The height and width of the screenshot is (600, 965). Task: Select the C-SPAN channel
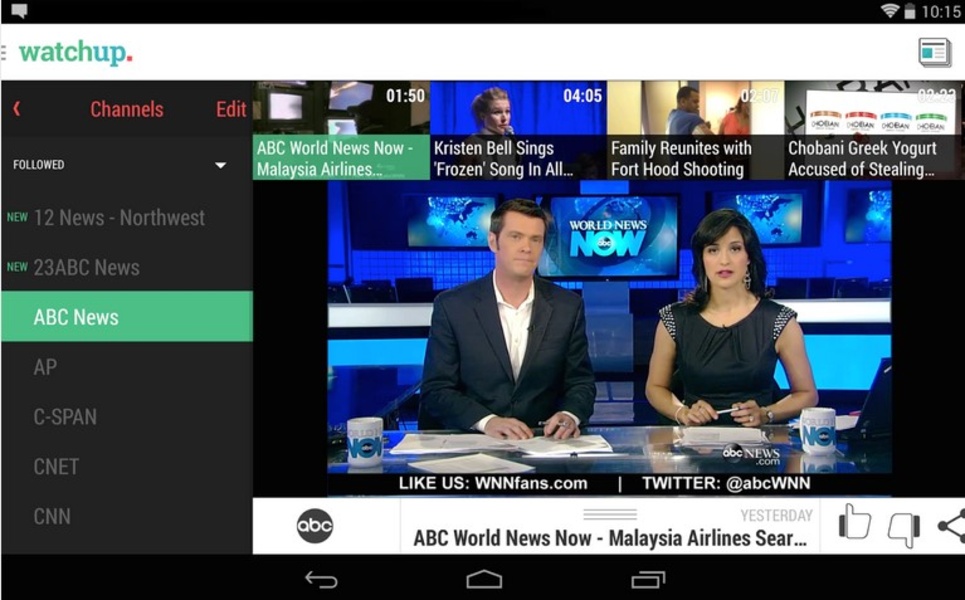pyautogui.click(x=127, y=417)
